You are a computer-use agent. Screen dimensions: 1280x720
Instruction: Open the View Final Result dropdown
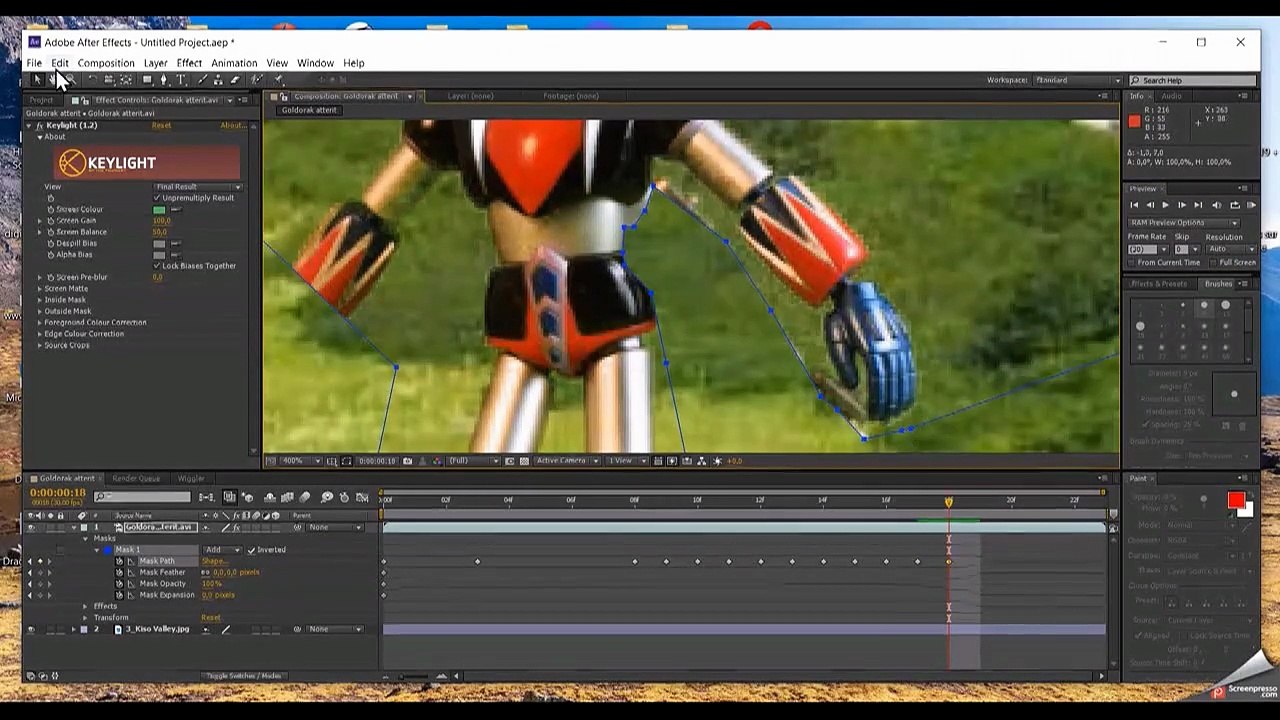198,187
